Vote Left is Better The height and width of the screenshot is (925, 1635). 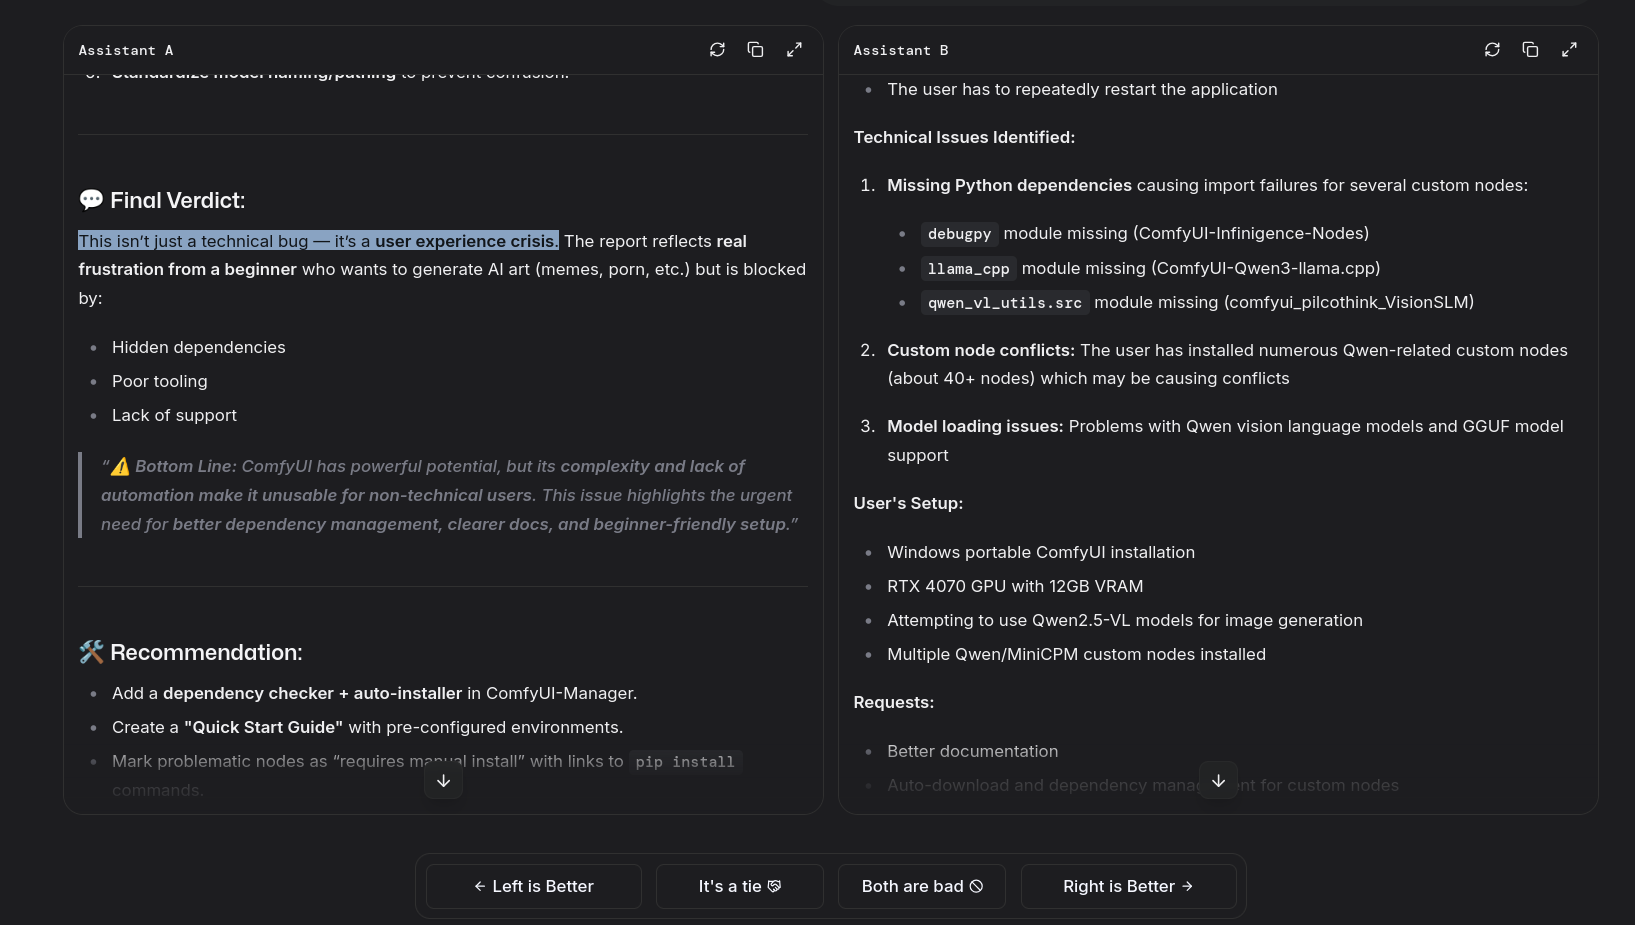click(x=534, y=886)
